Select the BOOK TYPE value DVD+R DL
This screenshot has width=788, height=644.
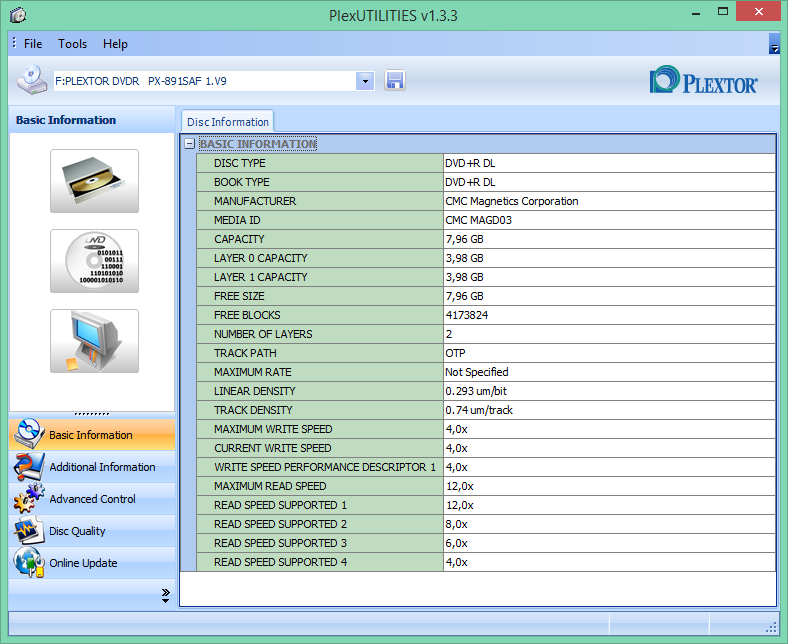(470, 182)
